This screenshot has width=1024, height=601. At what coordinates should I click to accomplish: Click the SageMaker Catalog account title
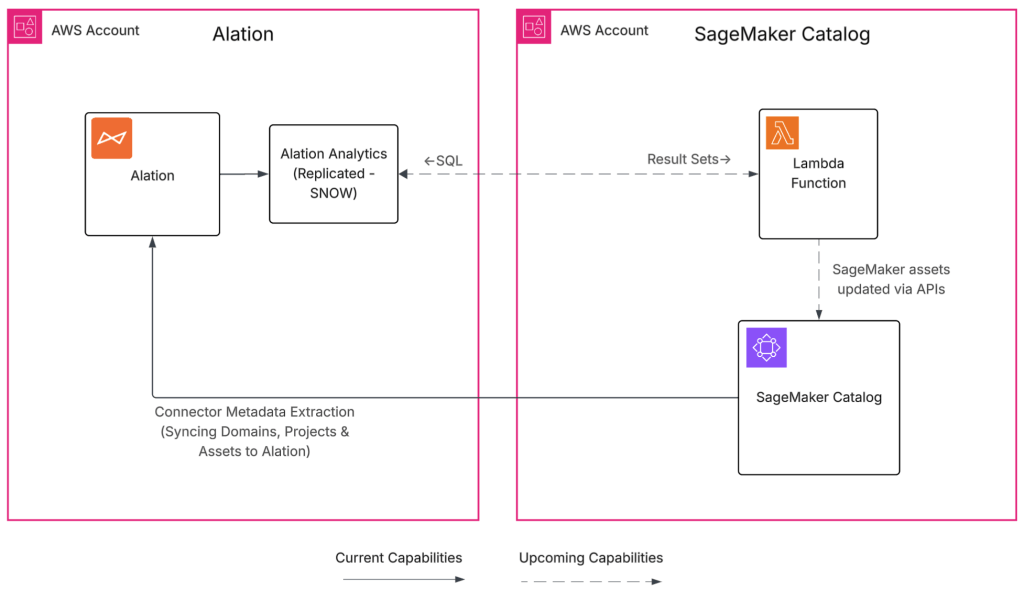[x=782, y=34]
